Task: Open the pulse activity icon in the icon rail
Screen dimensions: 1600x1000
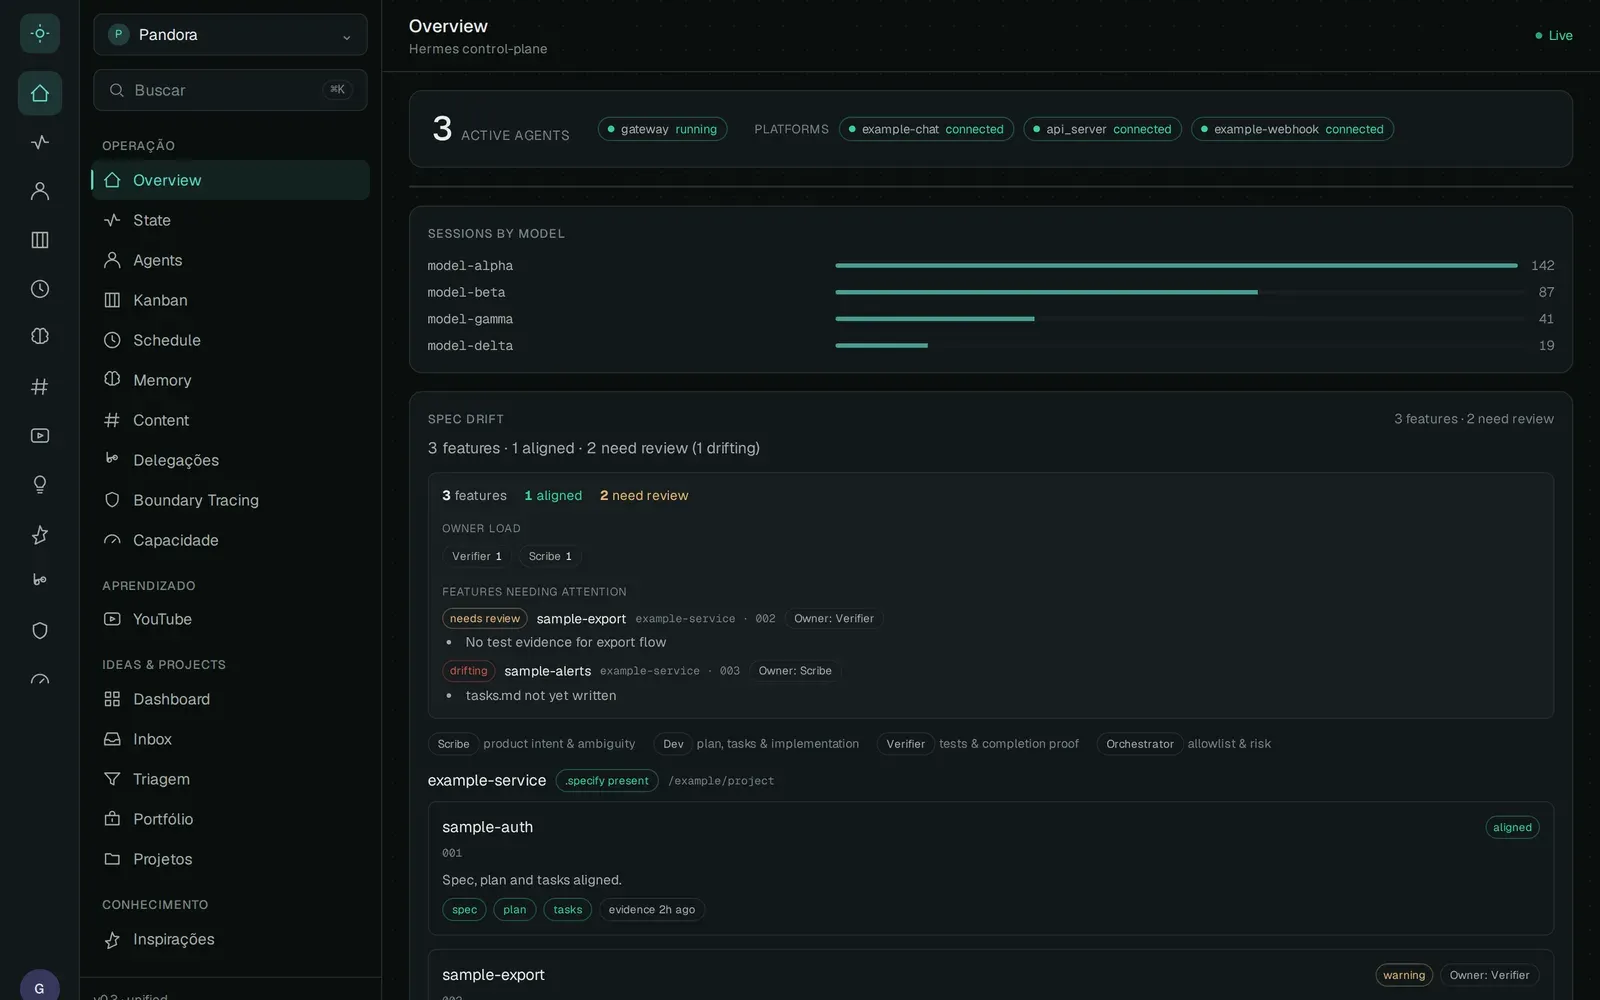Action: click(x=40, y=142)
